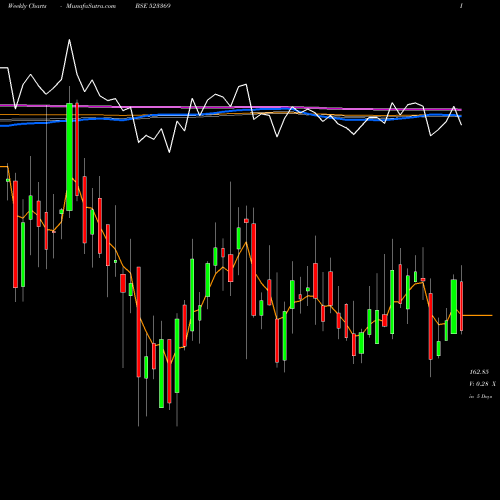Click the 'V: 0.28 X' volume text
The image size is (500, 500).
[482, 384]
